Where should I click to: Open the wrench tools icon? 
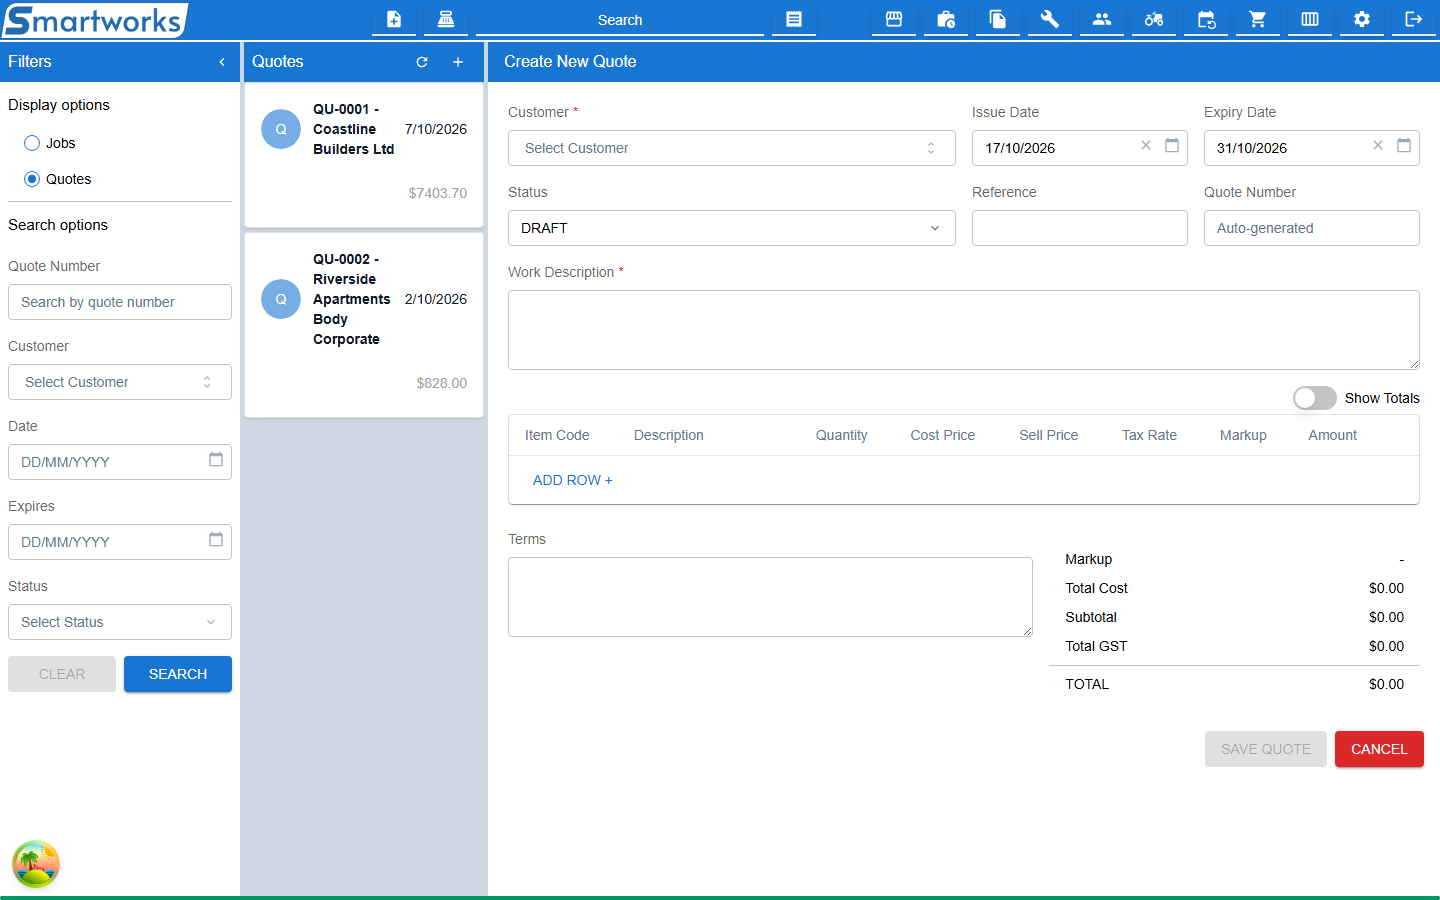point(1050,19)
